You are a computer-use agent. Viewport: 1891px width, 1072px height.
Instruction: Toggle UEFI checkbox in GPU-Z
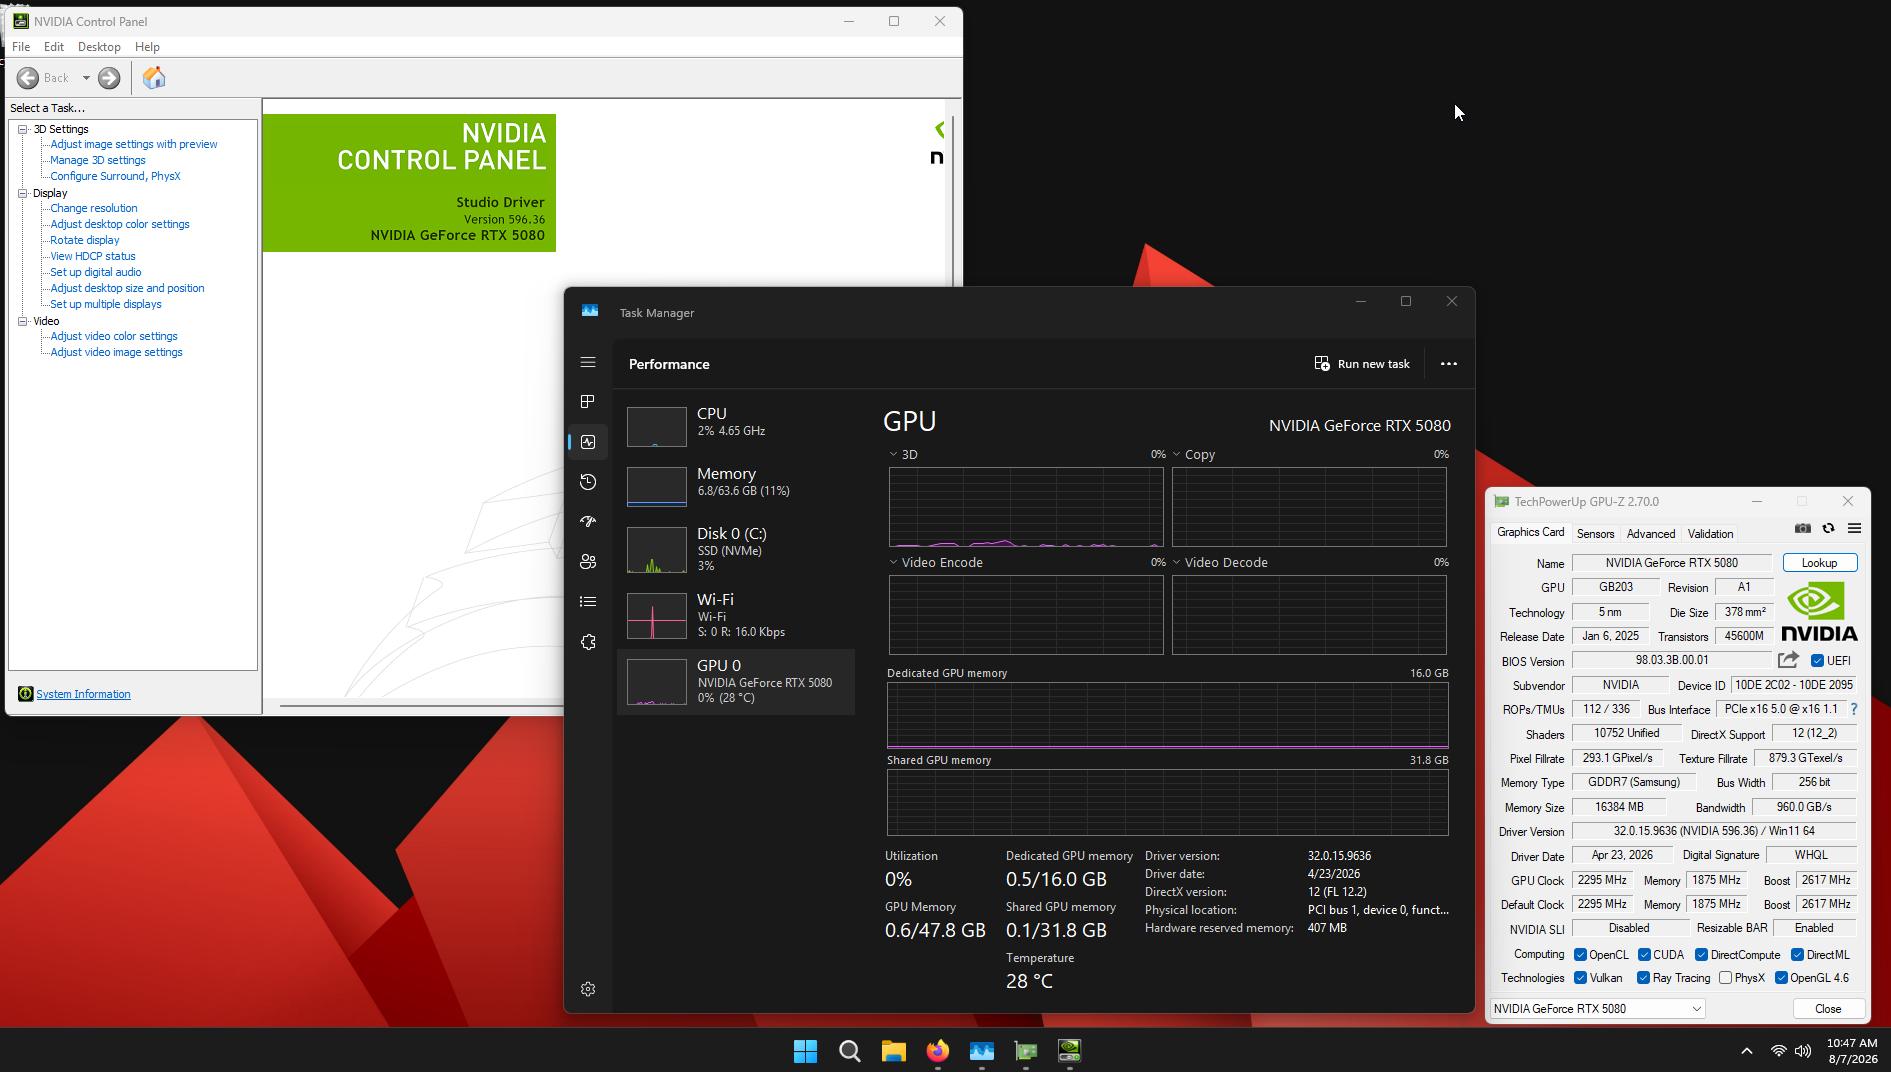tap(1818, 661)
